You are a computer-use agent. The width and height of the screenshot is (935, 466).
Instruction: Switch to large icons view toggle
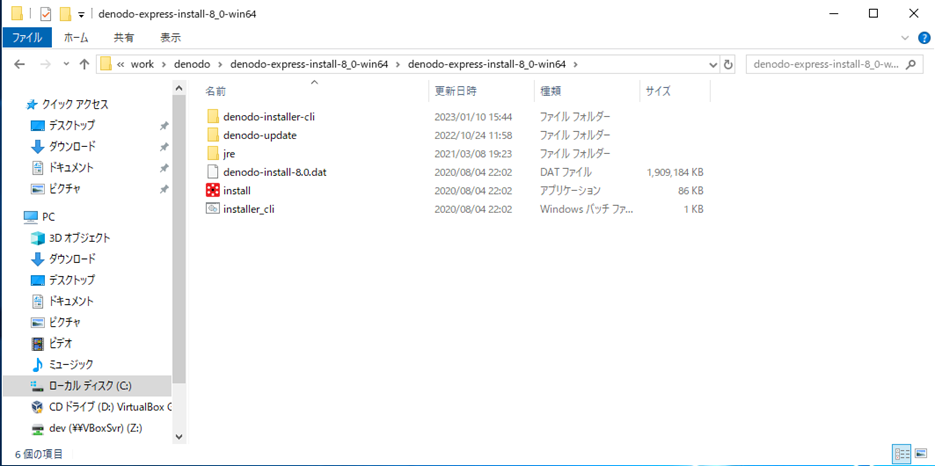coord(922,453)
